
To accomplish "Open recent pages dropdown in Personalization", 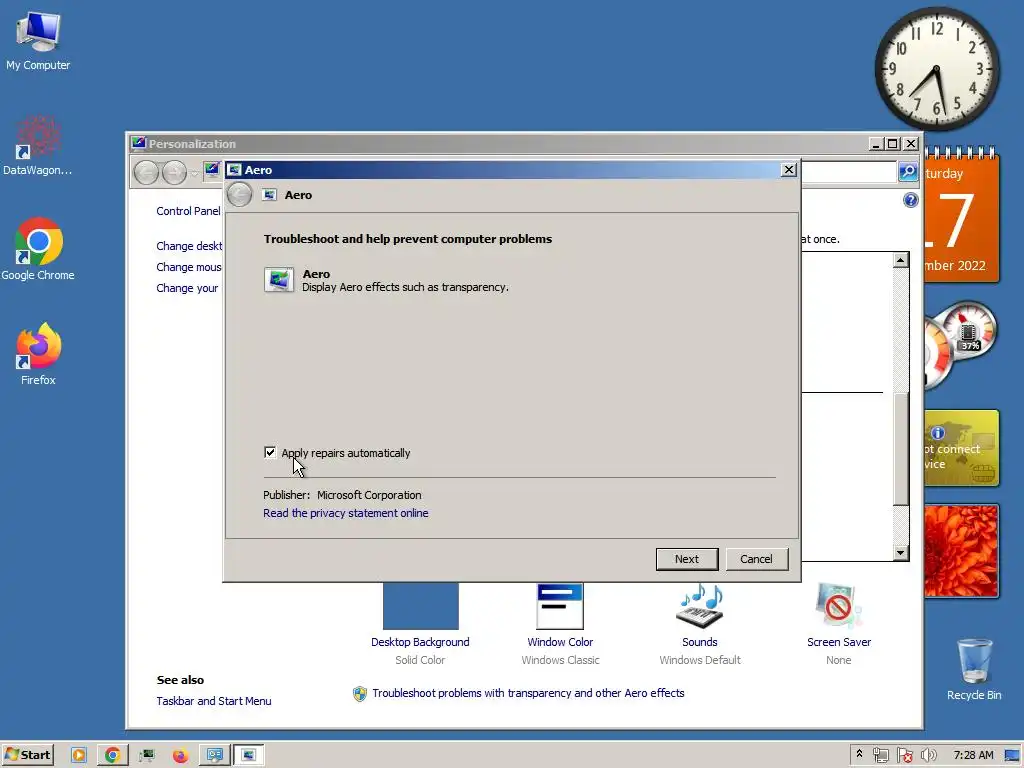I will coord(195,173).
